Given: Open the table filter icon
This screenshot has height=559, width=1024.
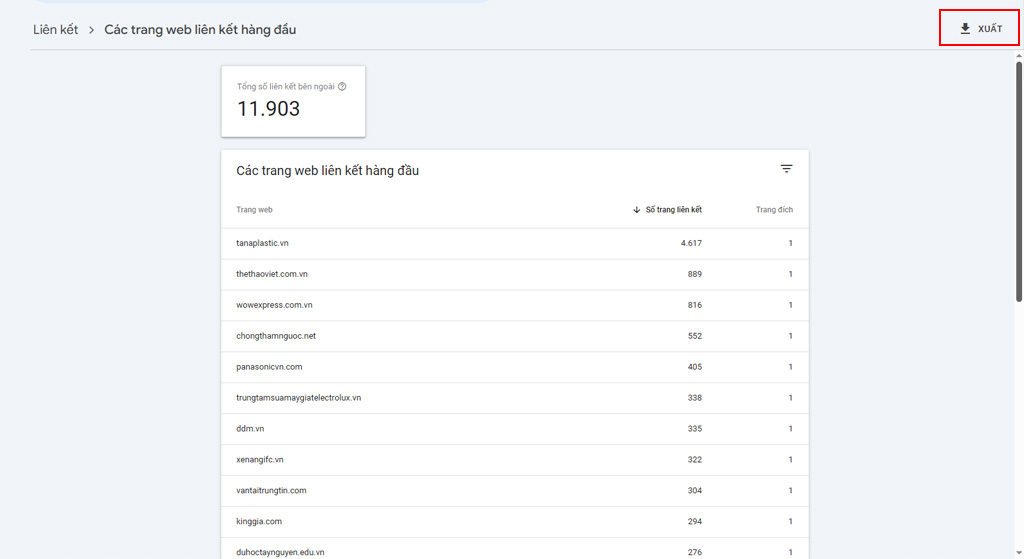Looking at the screenshot, I should click(x=786, y=168).
